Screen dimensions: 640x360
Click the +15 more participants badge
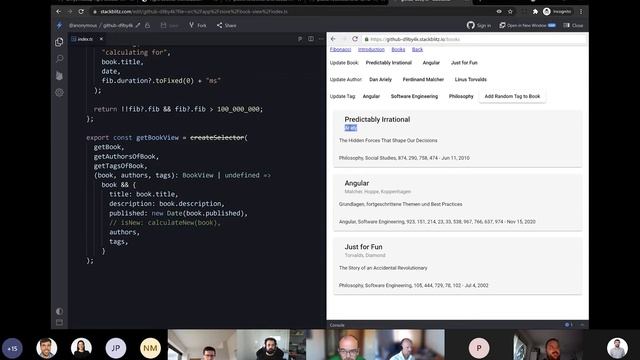12,348
